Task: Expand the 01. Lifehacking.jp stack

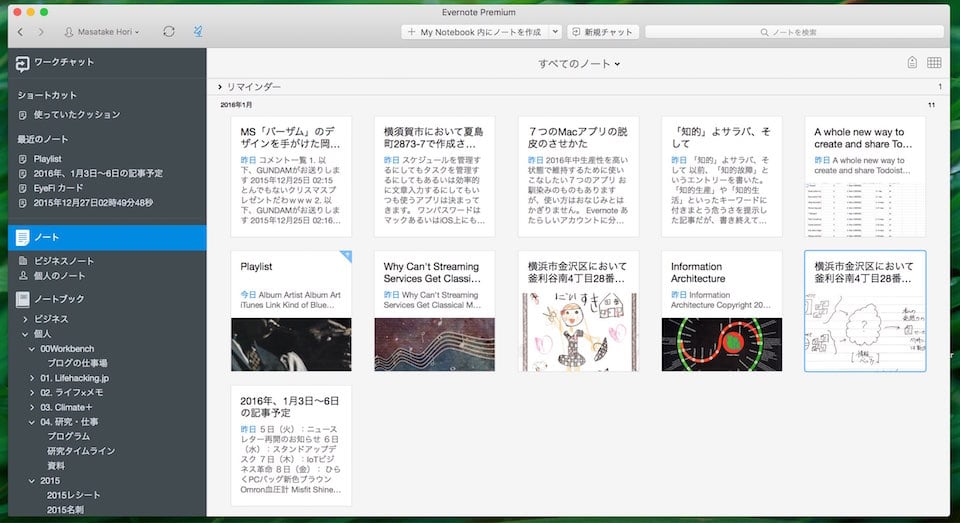Action: 32,378
